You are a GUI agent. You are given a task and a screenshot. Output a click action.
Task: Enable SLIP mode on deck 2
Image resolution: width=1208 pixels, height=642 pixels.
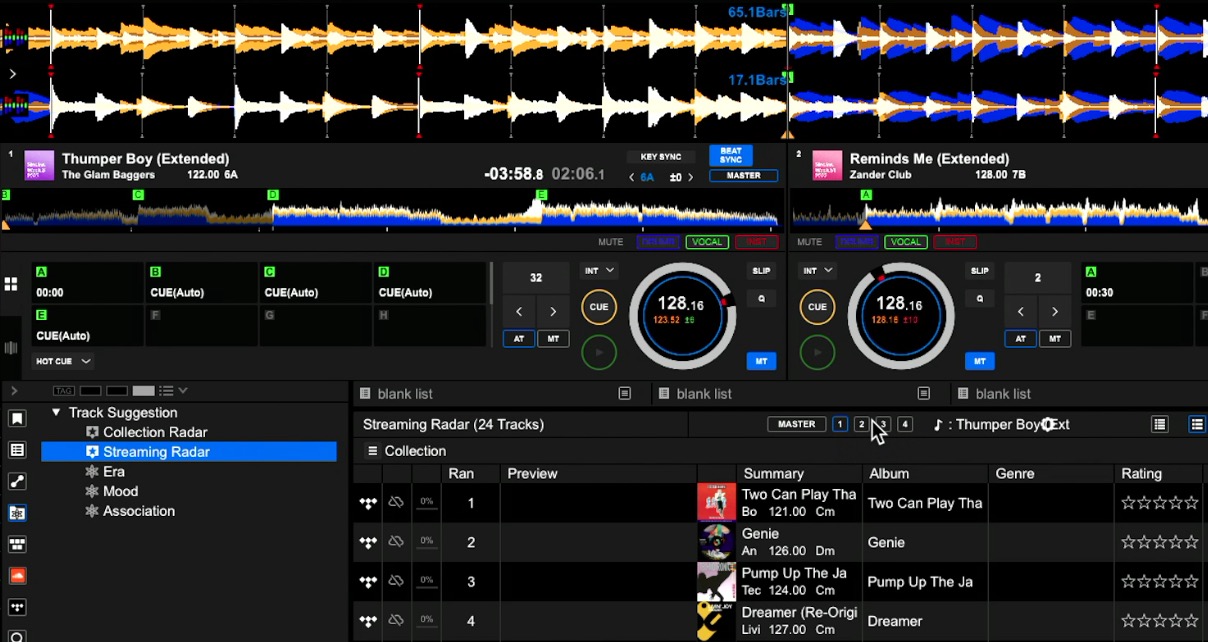click(x=979, y=271)
